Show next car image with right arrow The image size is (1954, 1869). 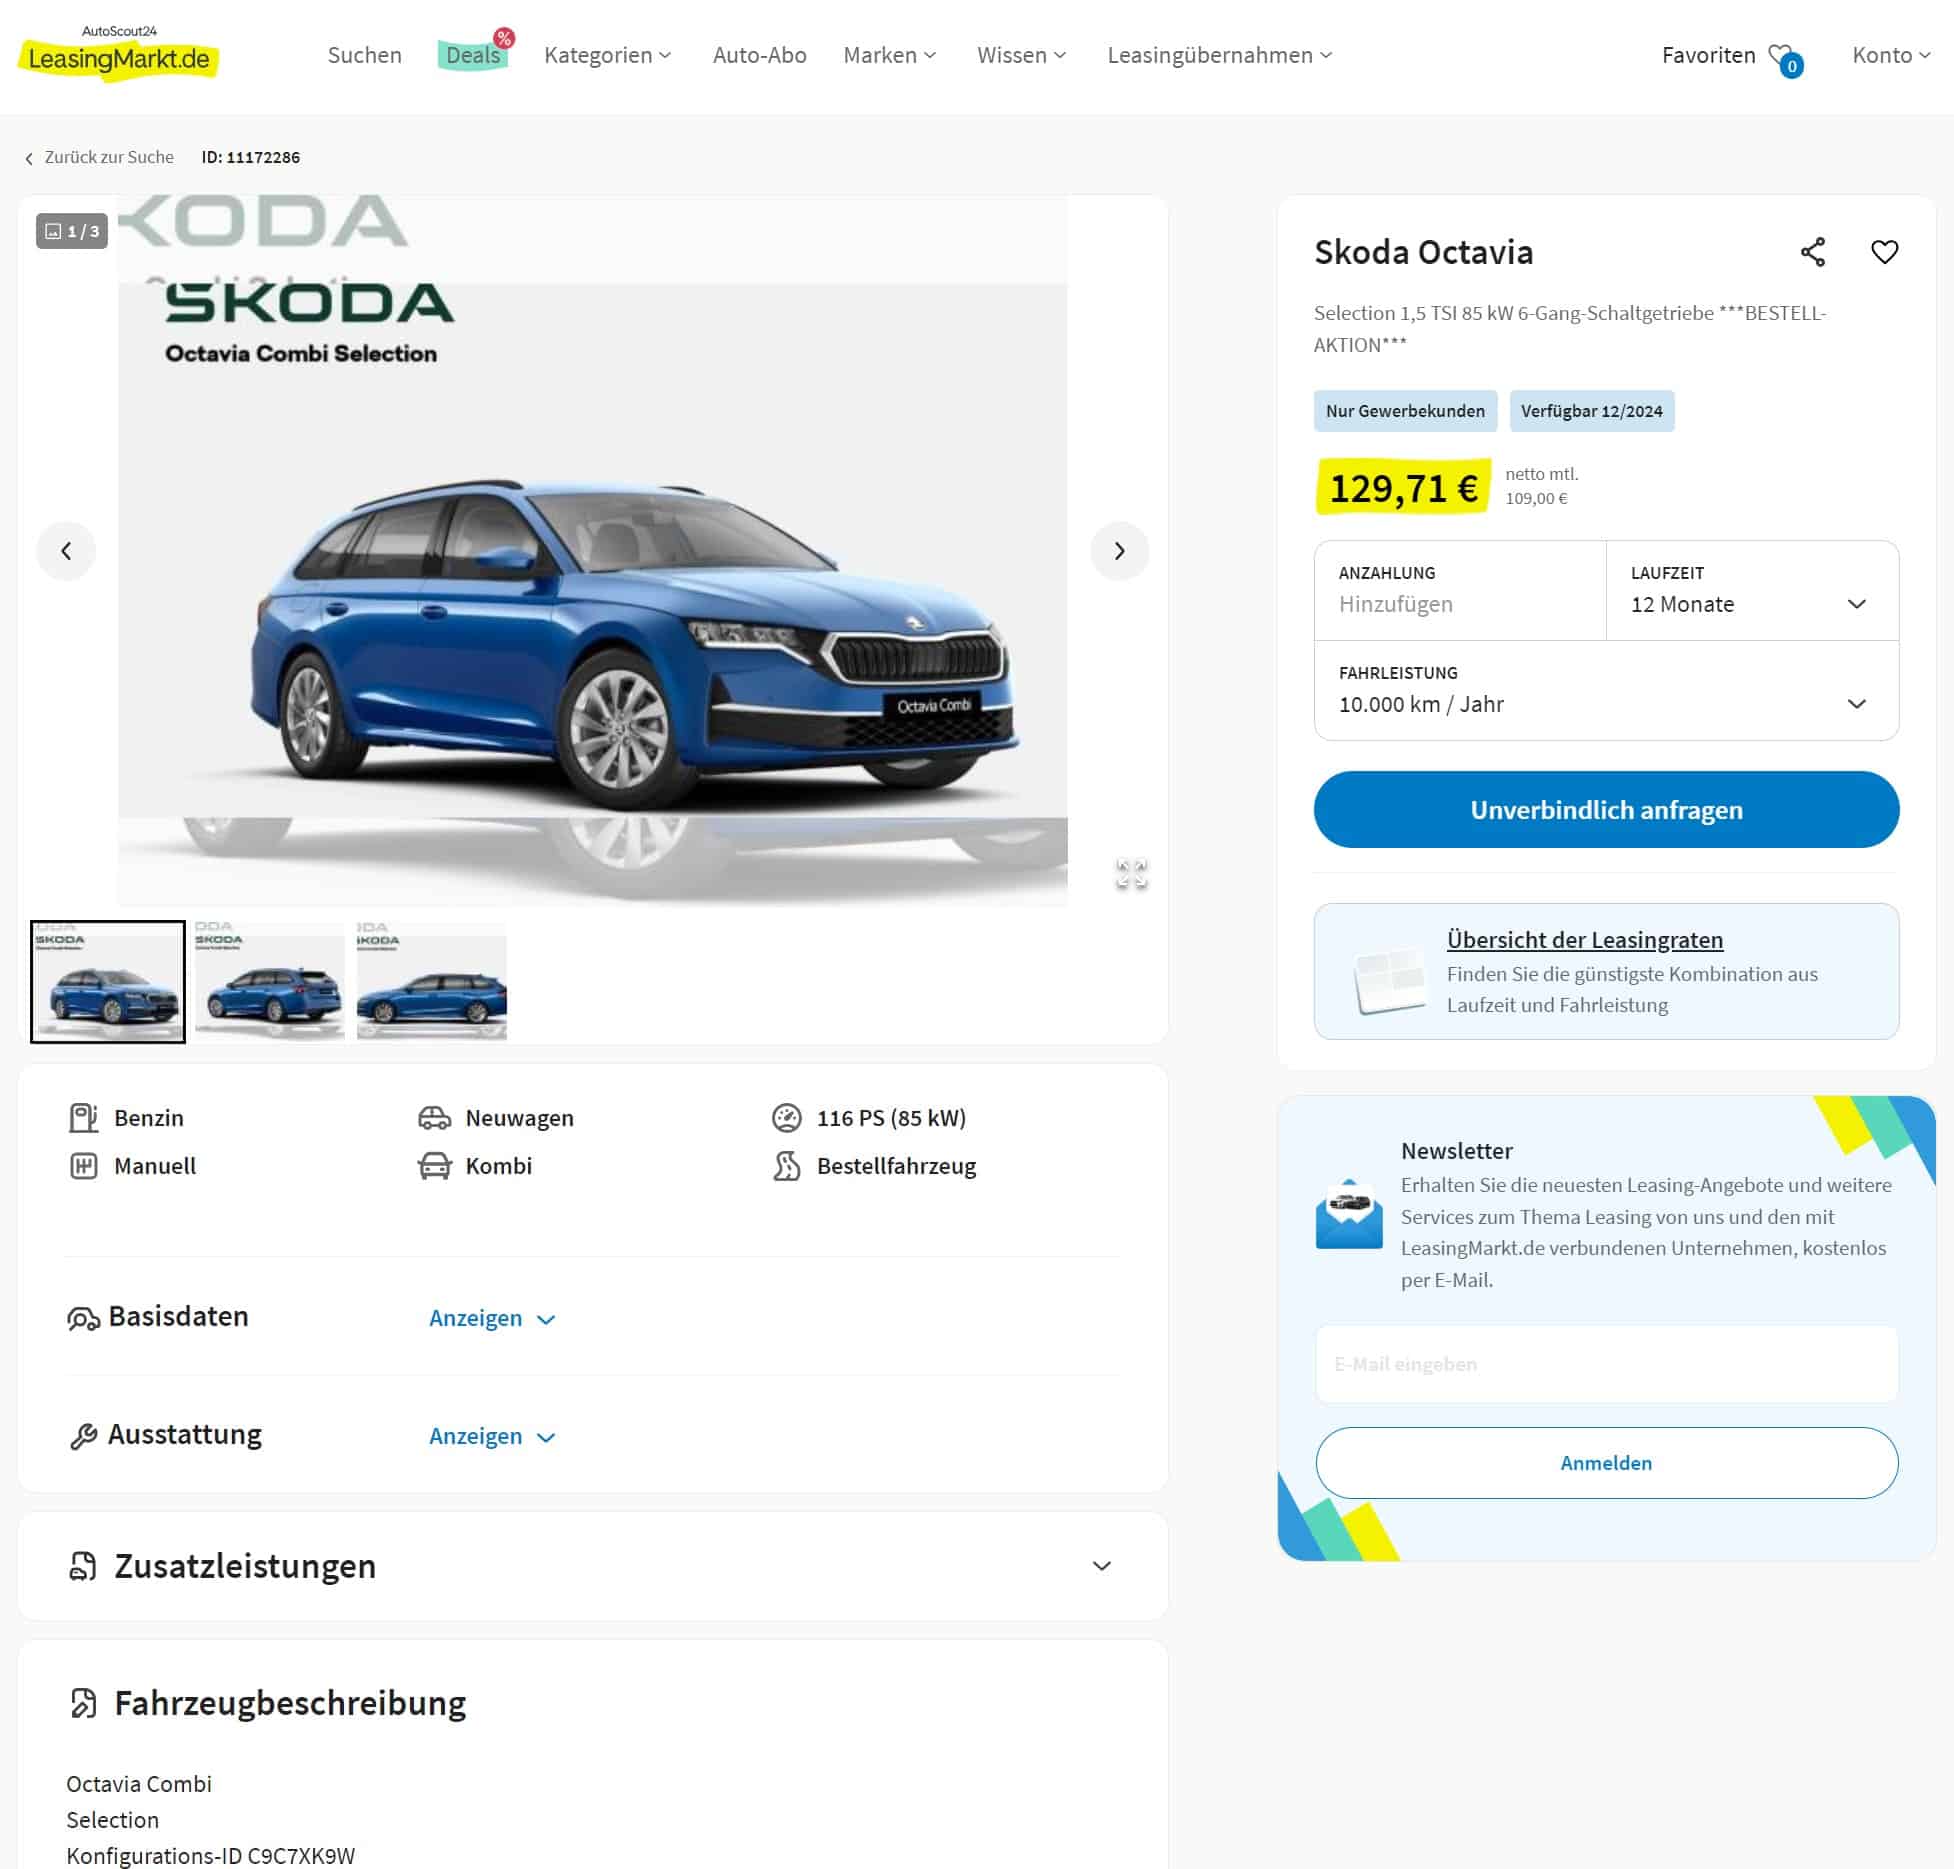coord(1119,551)
